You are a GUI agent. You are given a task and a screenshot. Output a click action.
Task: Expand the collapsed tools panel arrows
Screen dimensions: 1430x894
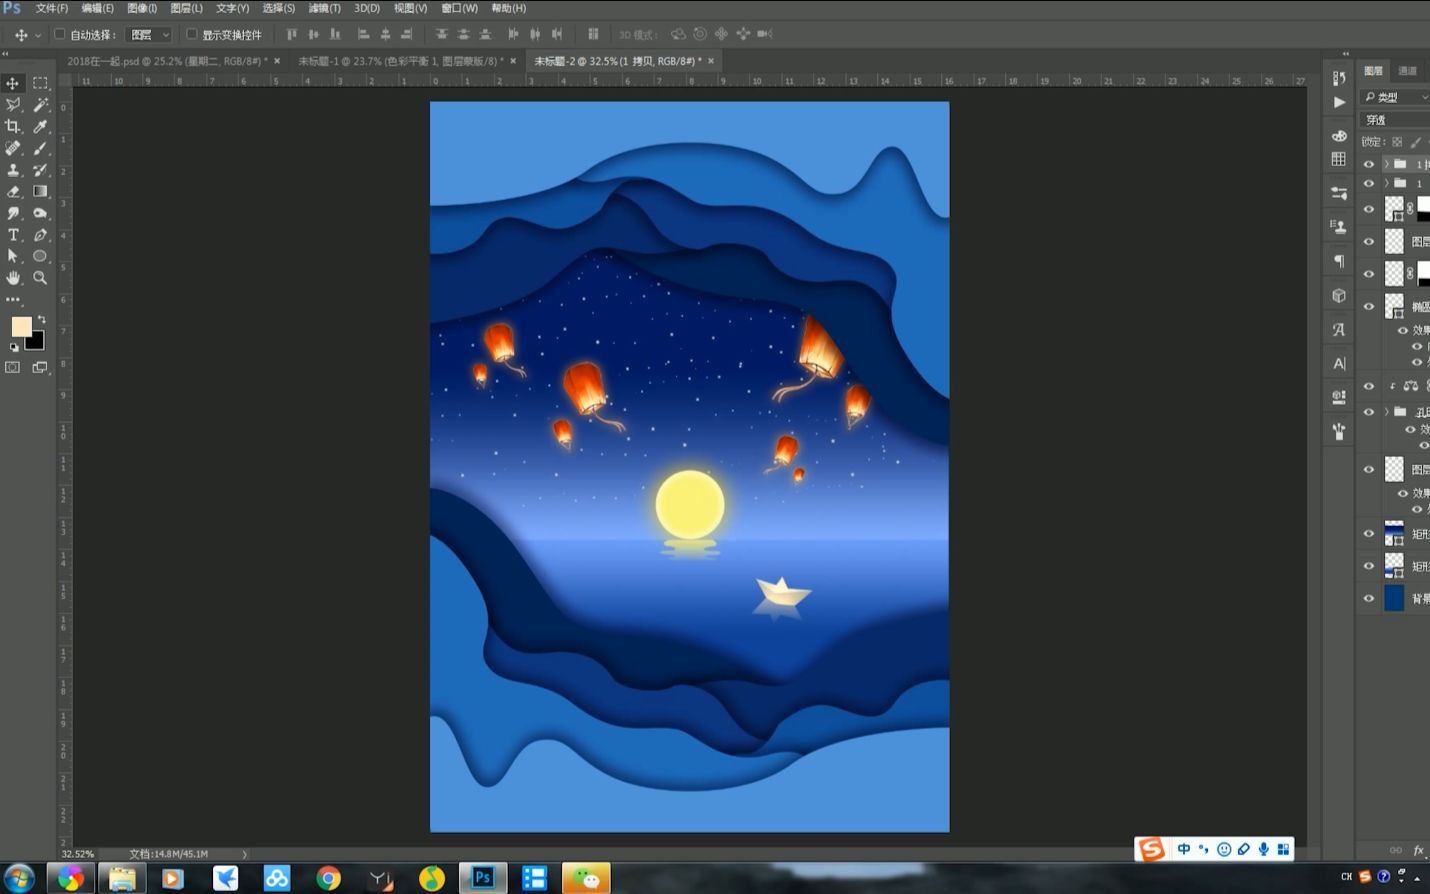coord(6,54)
